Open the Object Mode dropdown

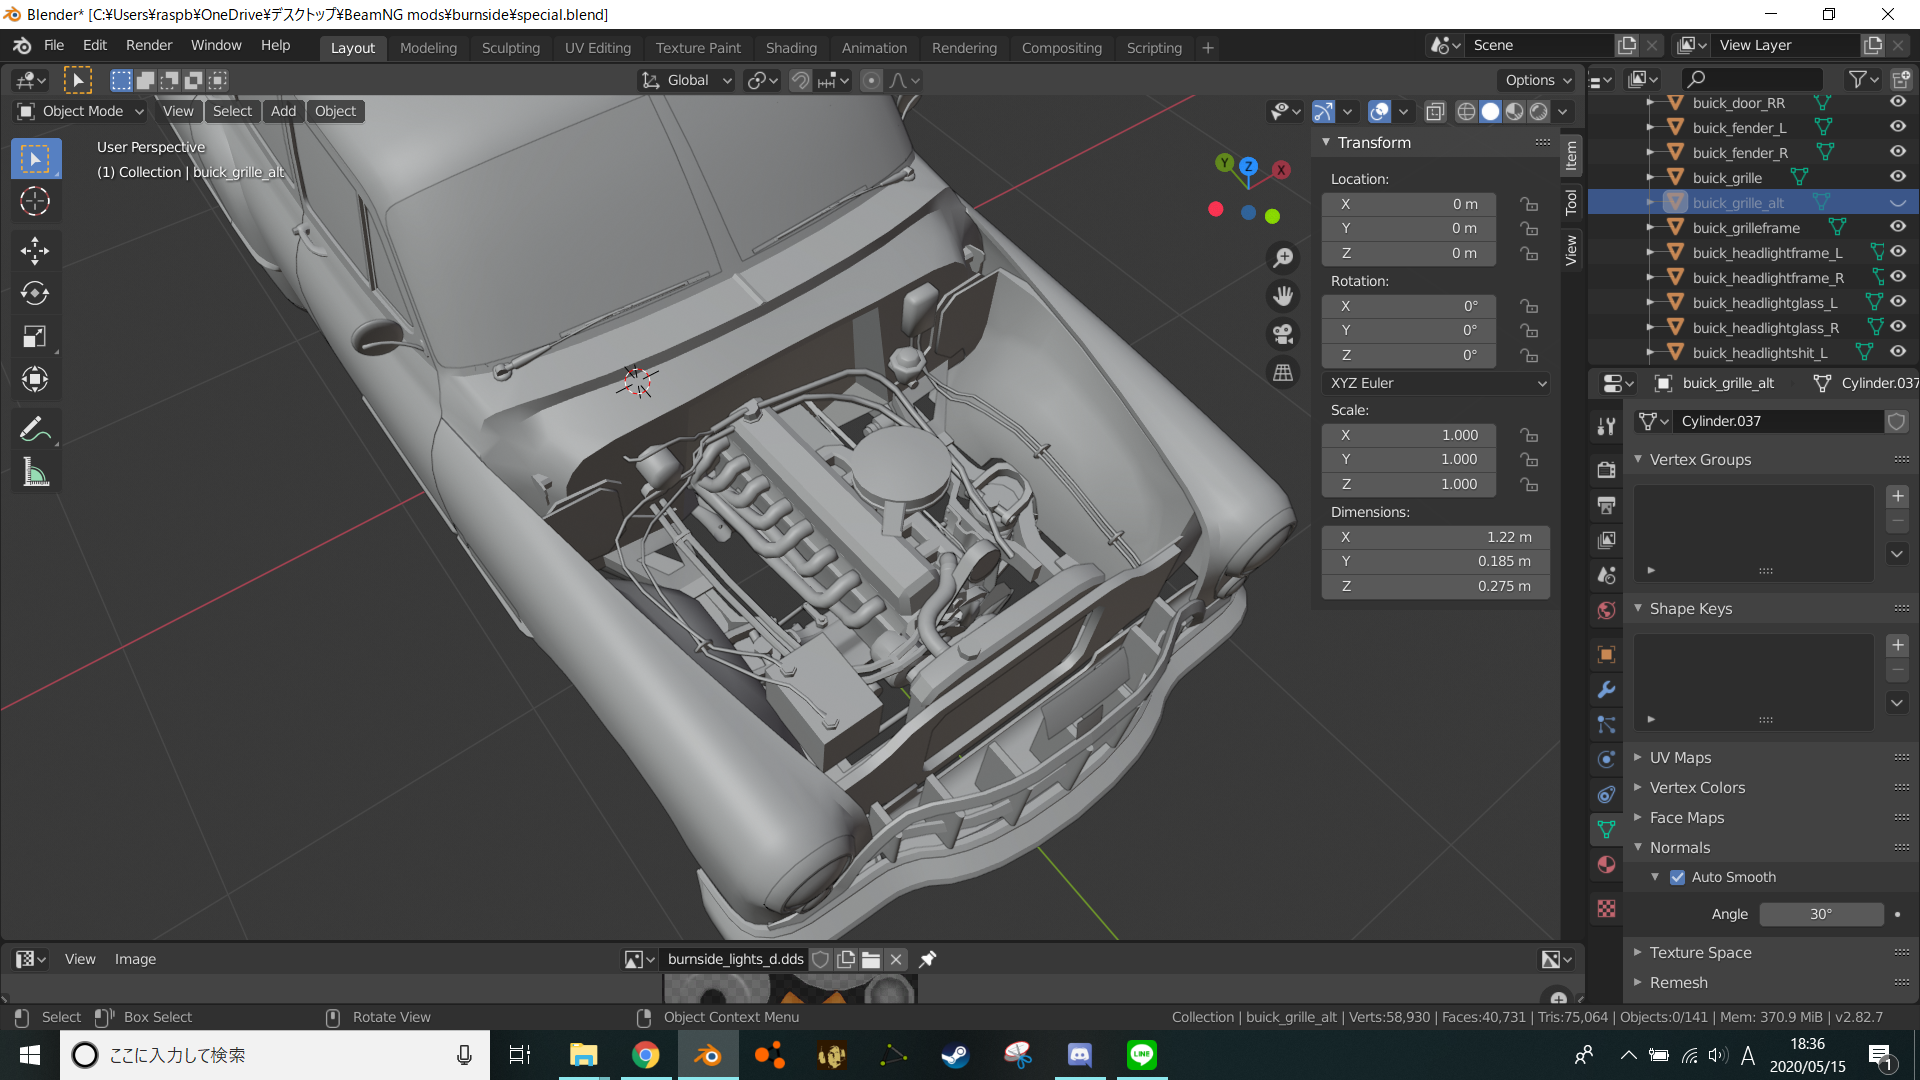click(81, 111)
